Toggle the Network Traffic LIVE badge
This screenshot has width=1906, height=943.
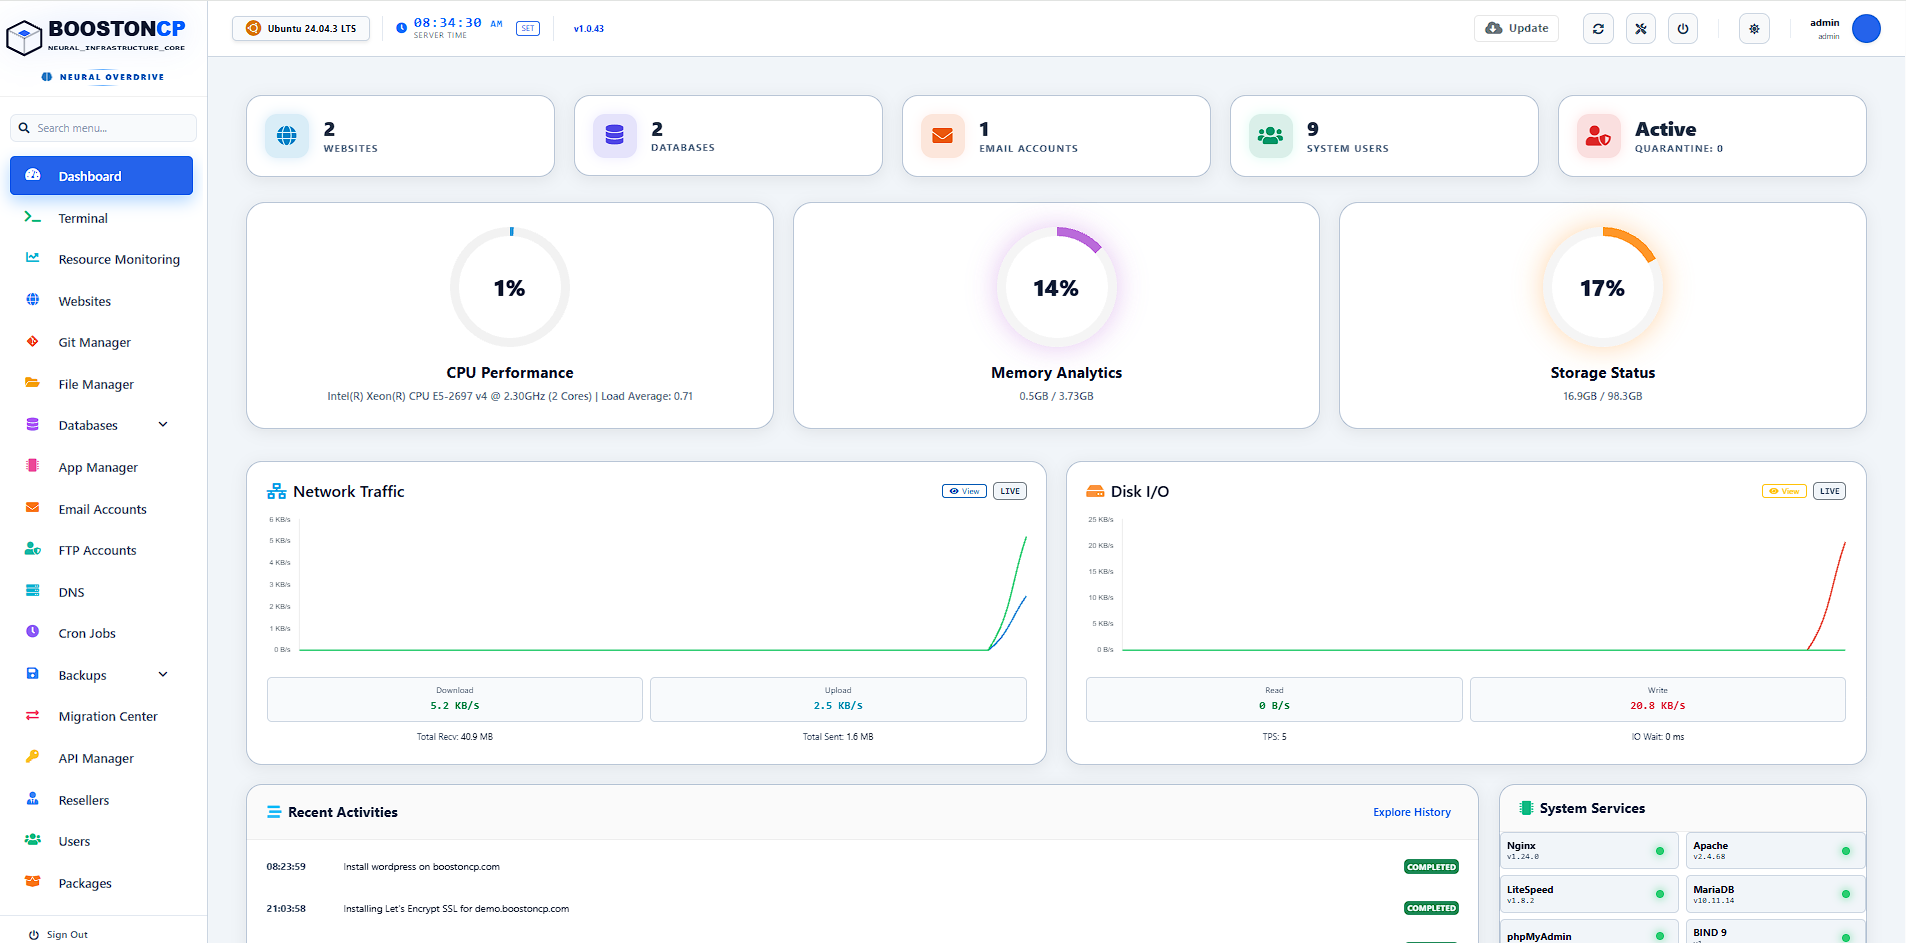(1010, 491)
